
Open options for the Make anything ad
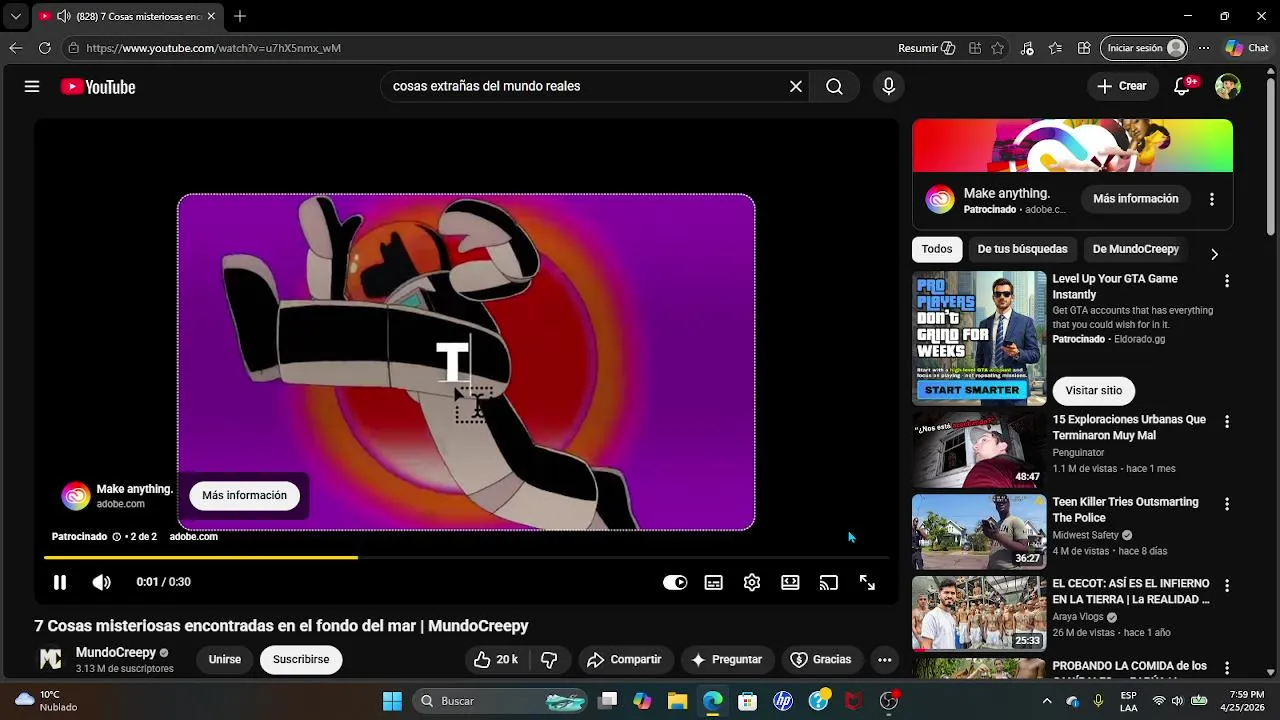coord(1212,199)
